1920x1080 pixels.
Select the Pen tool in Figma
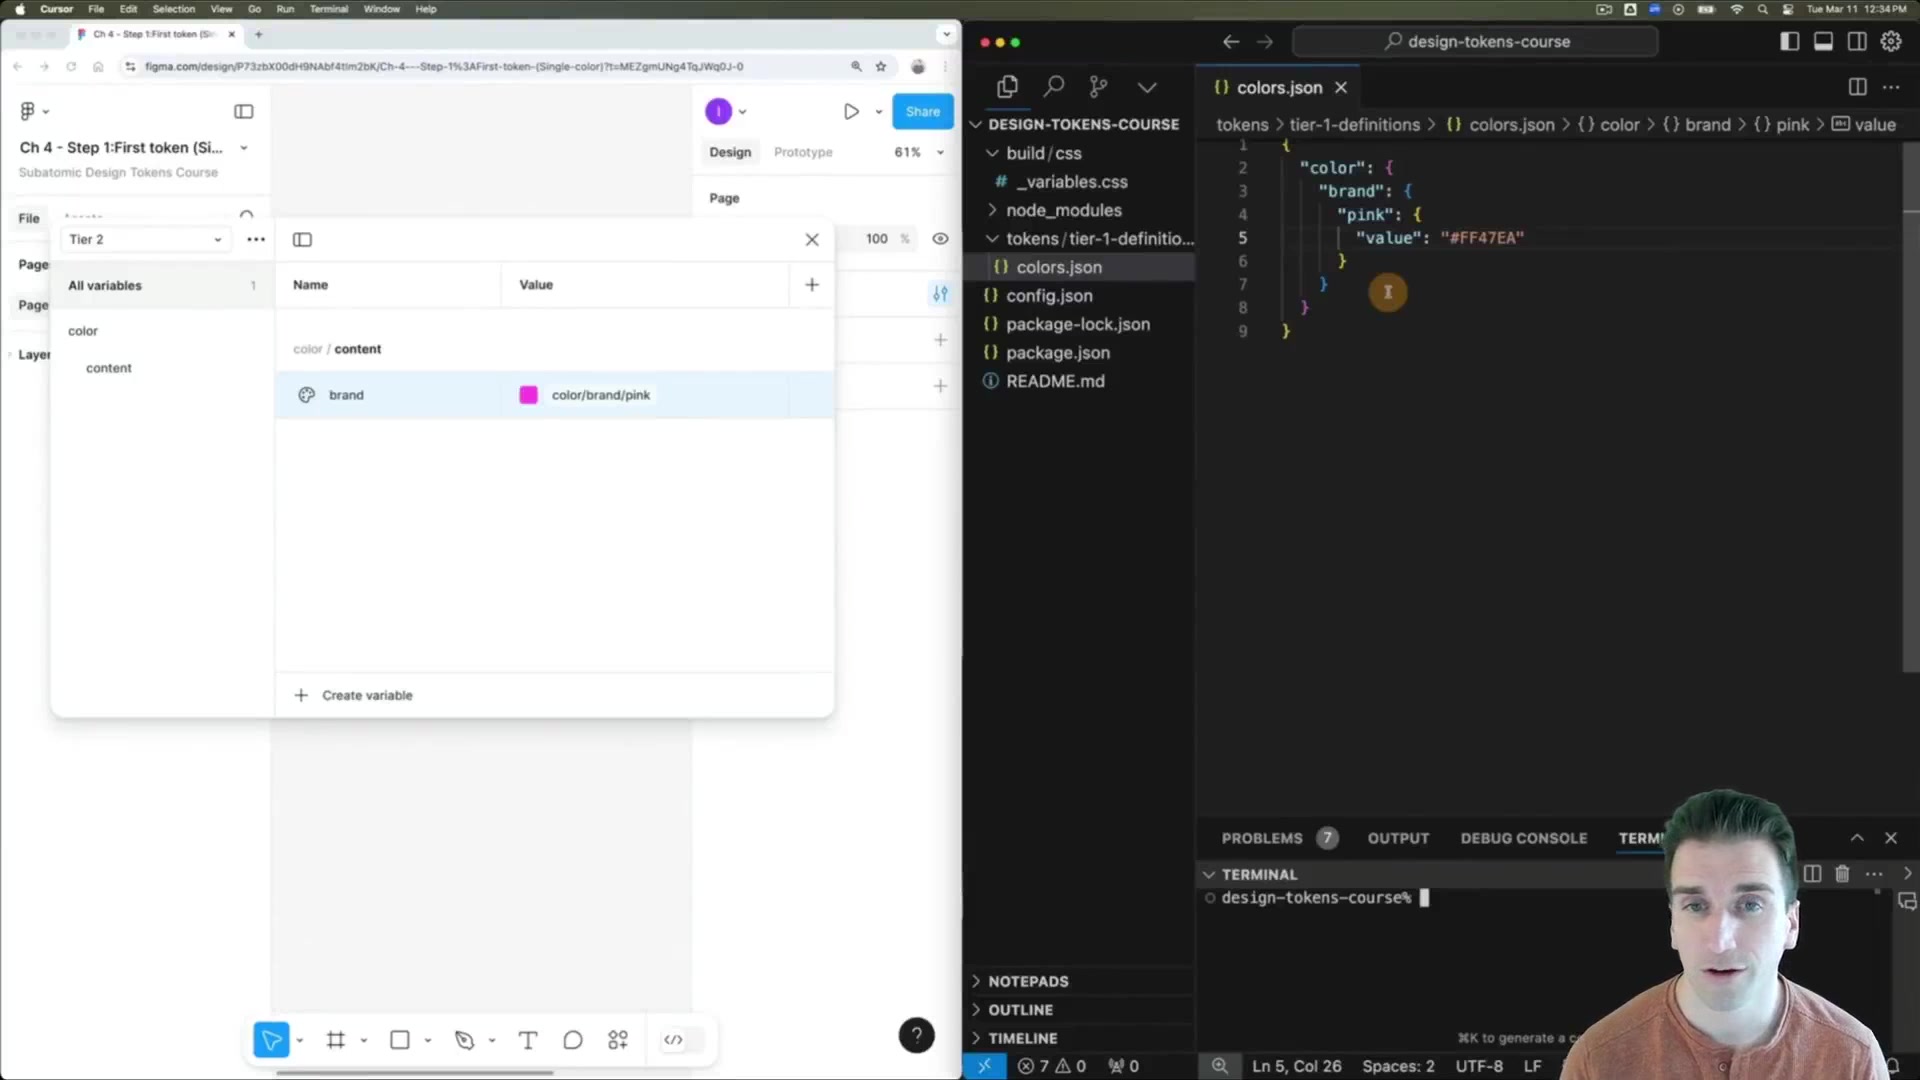tap(464, 1040)
